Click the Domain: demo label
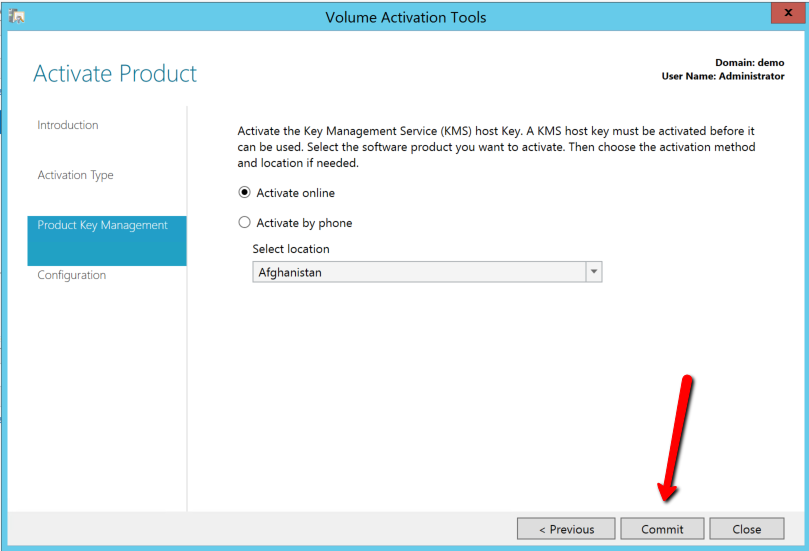Viewport: 809px width, 551px height. click(x=749, y=63)
